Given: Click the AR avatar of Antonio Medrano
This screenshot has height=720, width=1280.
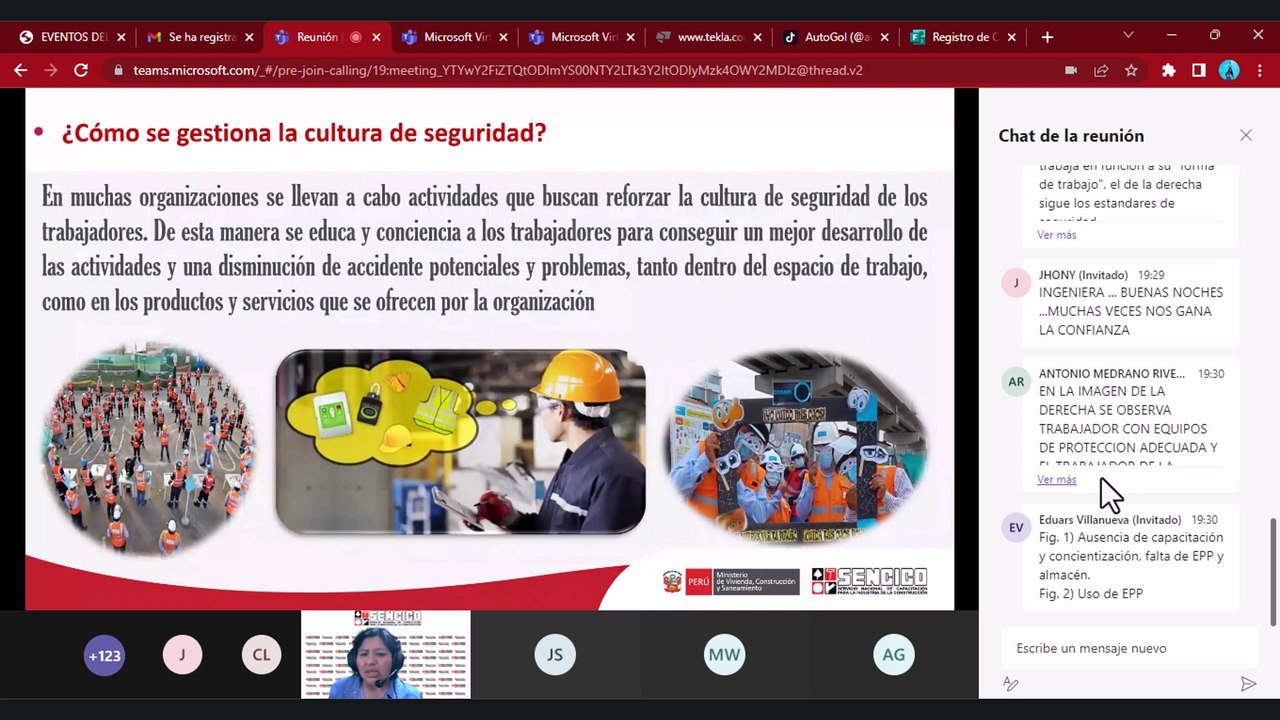Looking at the screenshot, I should point(1016,382).
